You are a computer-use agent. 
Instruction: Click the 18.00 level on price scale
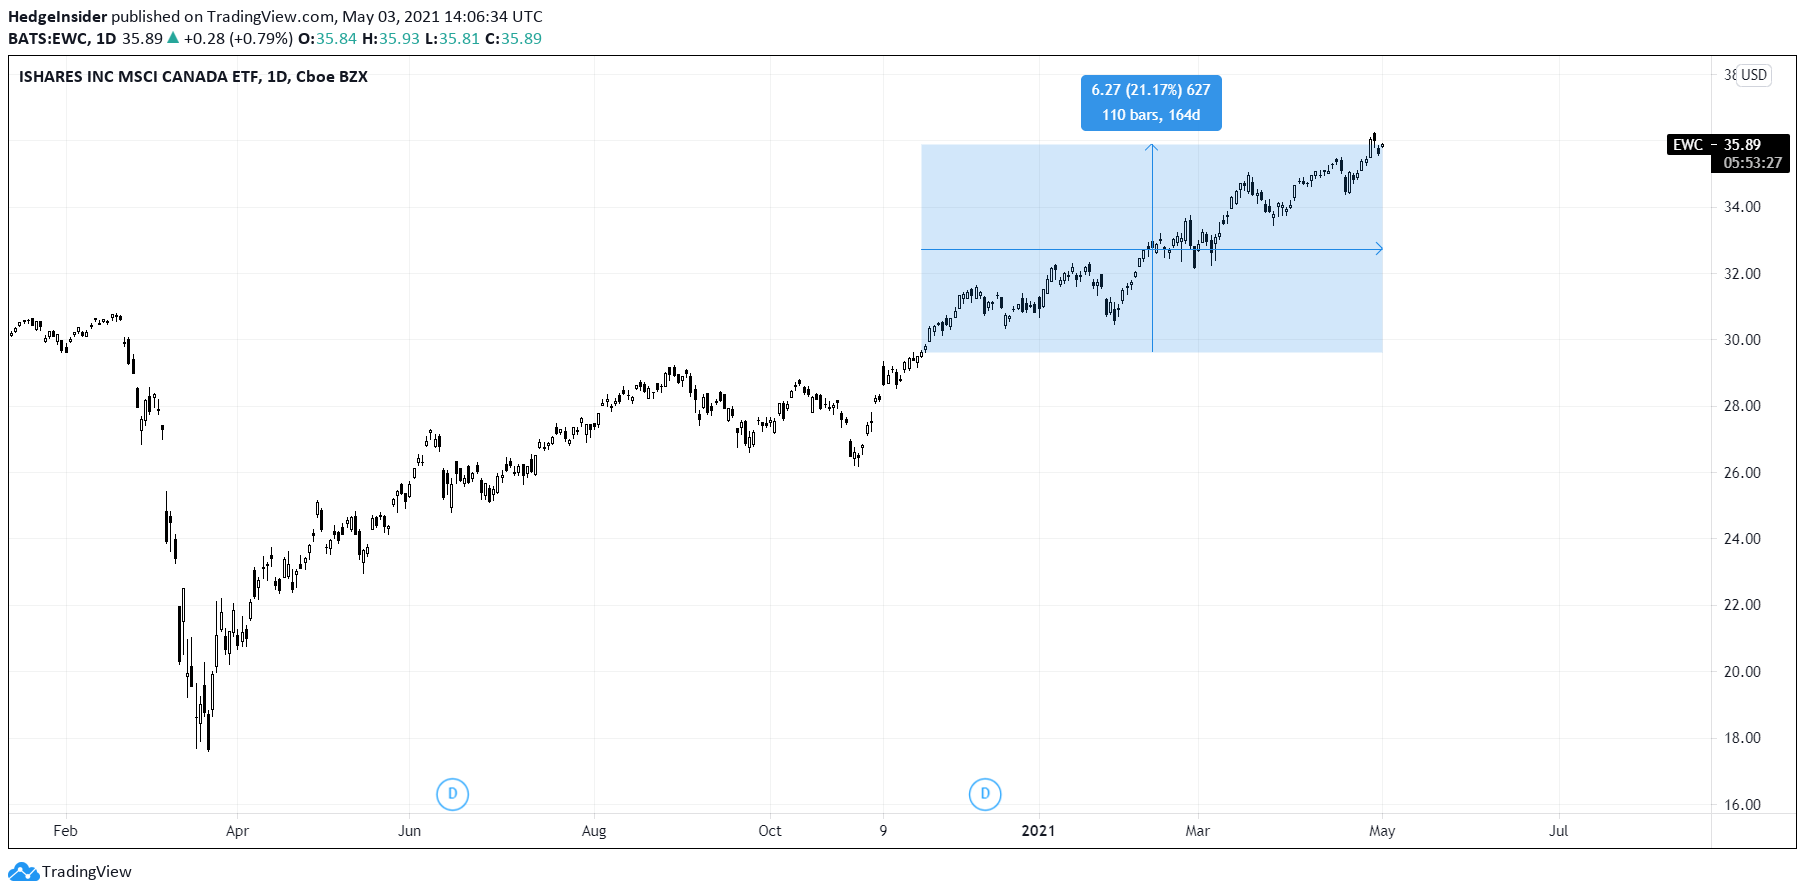coord(1742,738)
